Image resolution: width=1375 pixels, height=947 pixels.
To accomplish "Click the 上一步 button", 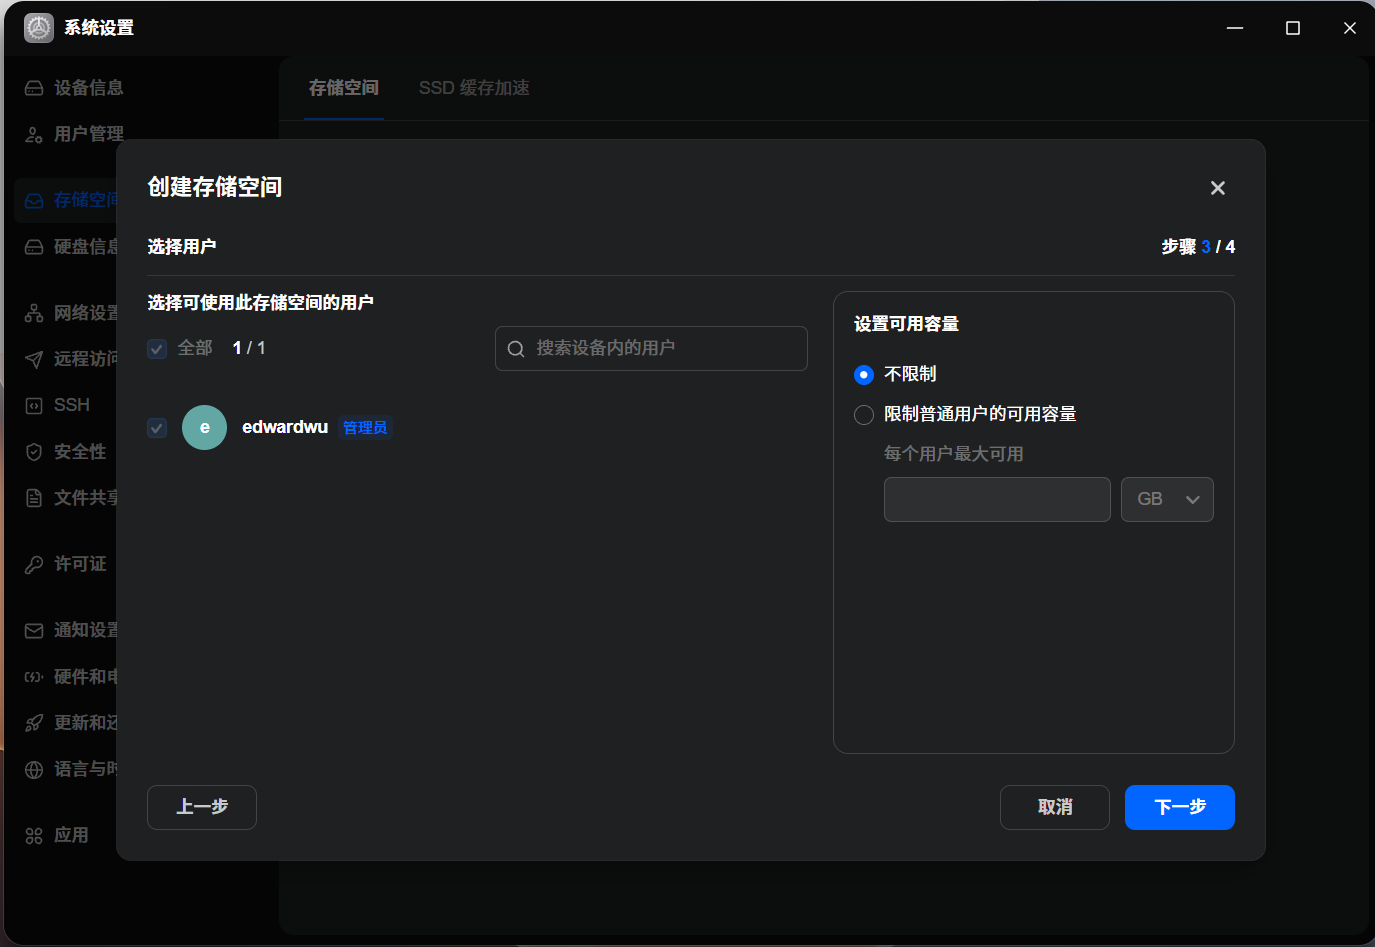I will pos(202,807).
